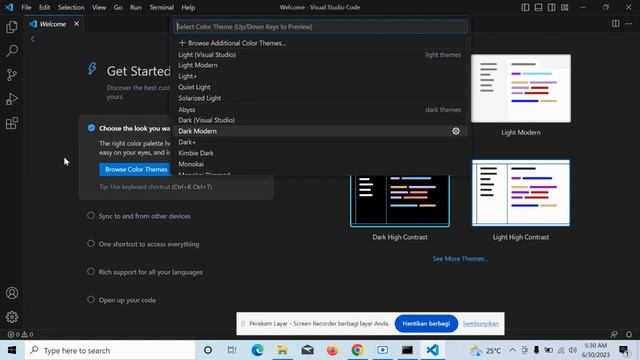Pick Light (Visual Studio) theme
640x360 pixels.
320,55
